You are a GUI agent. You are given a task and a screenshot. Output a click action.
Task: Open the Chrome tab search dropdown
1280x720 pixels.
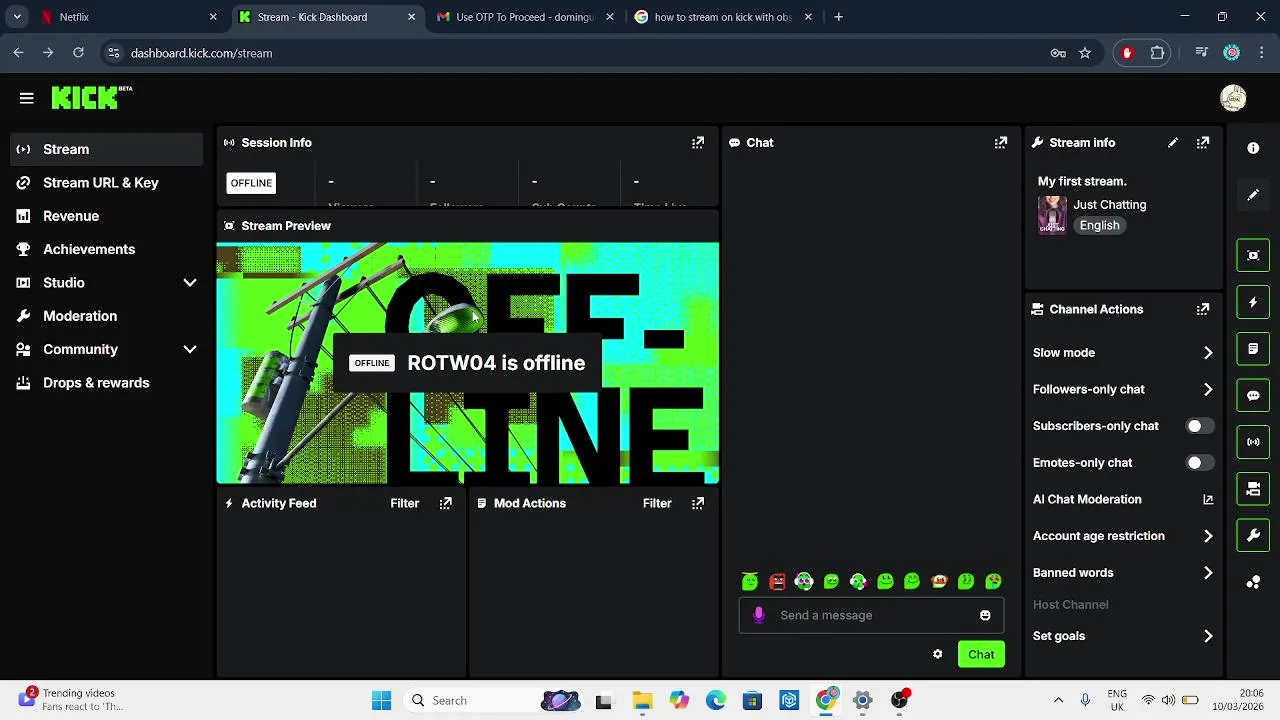[17, 17]
